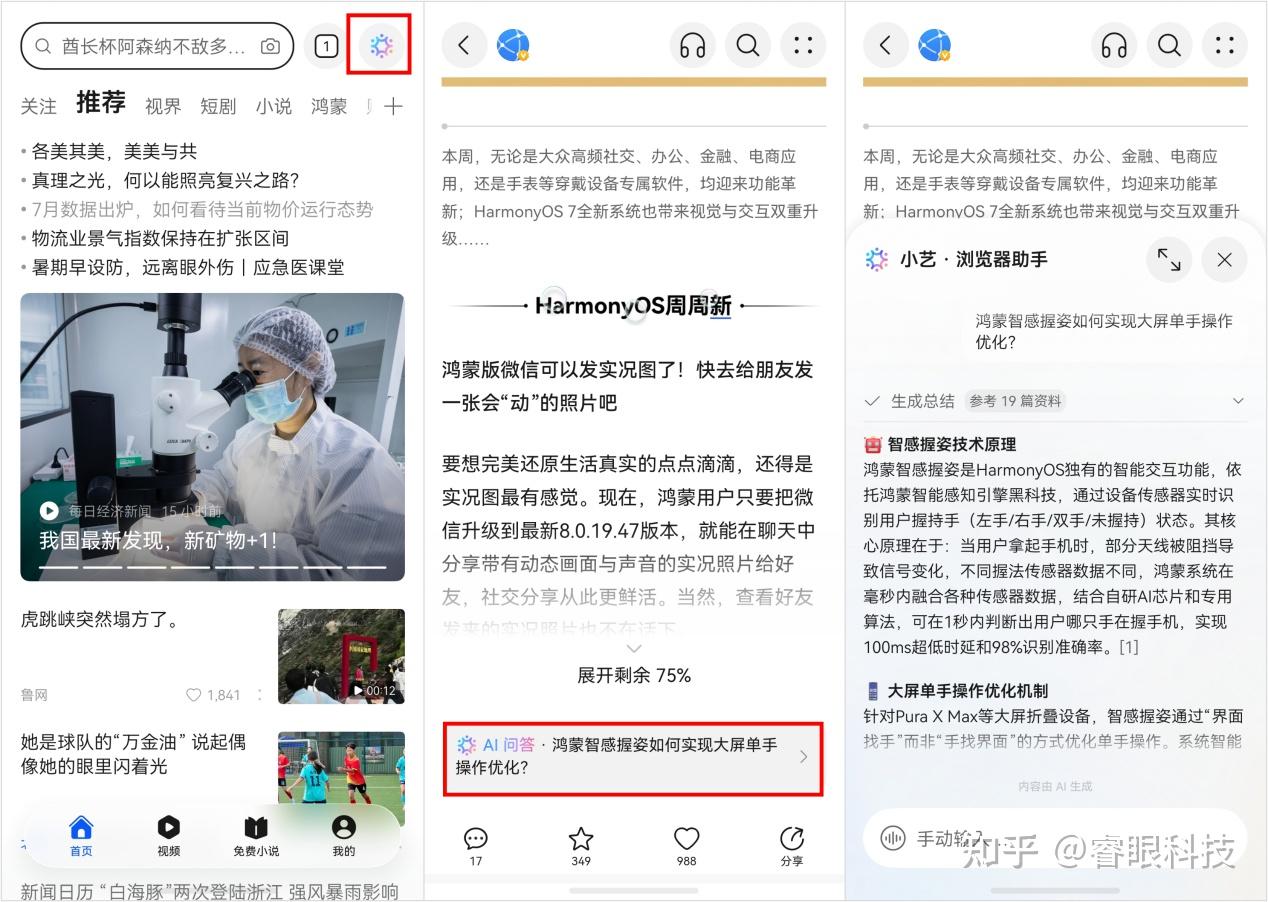Go back using arrow in middle article screen
Image resolution: width=1268 pixels, height=902 pixels.
(464, 45)
